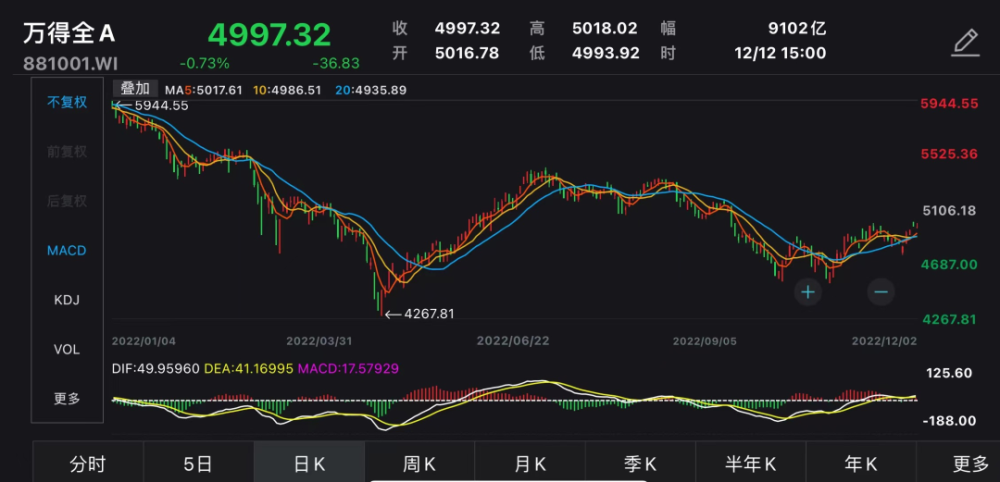
Task: Click the 2022/03/31 date axis label
Action: [x=320, y=341]
